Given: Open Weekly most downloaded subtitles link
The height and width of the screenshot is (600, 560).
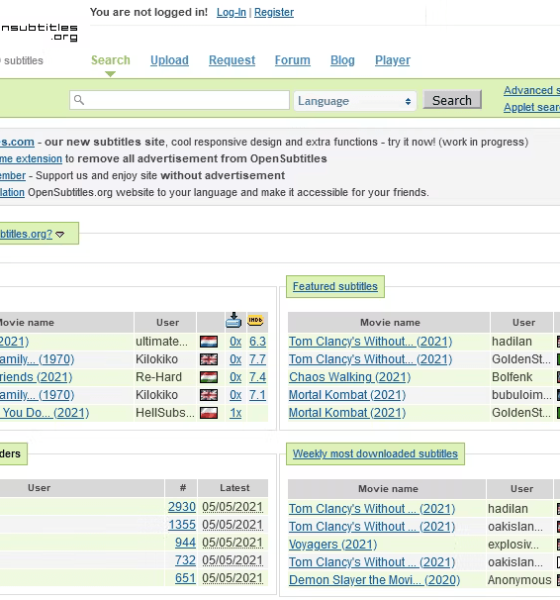Looking at the screenshot, I should point(375,454).
